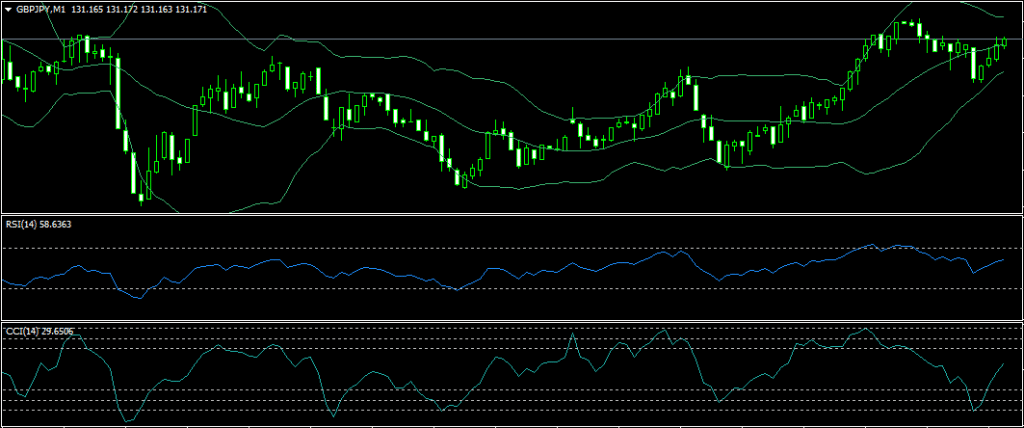Click the last candlestick on the right edge
This screenshot has width=1024, height=428.
coord(1004,41)
